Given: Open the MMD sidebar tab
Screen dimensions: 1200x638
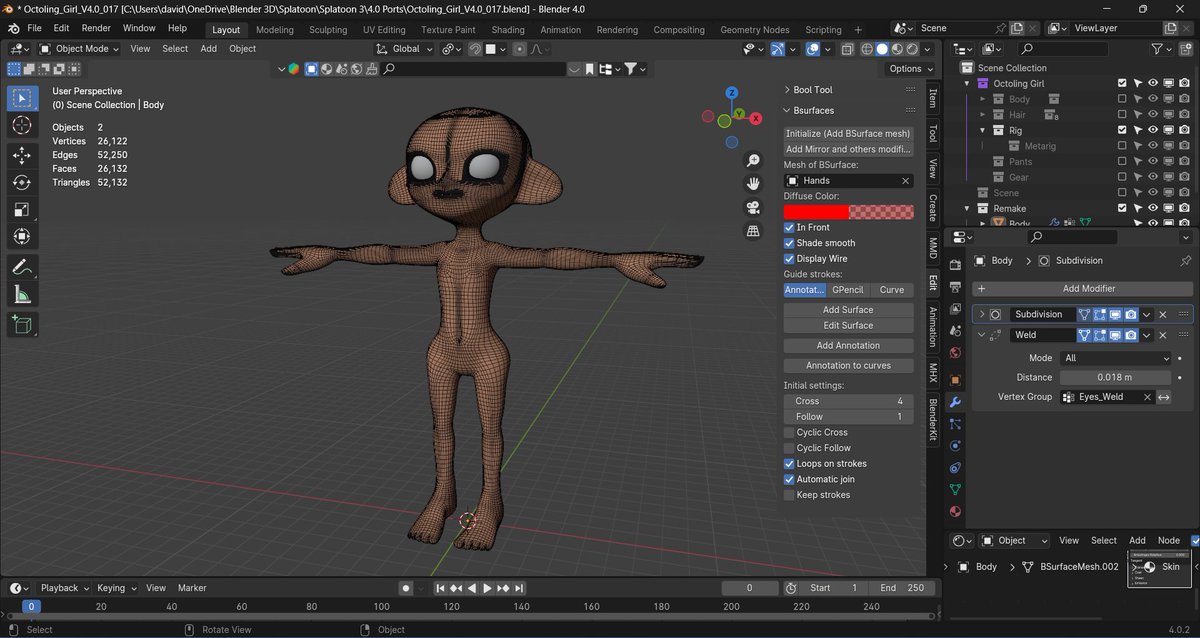Looking at the screenshot, I should pos(933,247).
